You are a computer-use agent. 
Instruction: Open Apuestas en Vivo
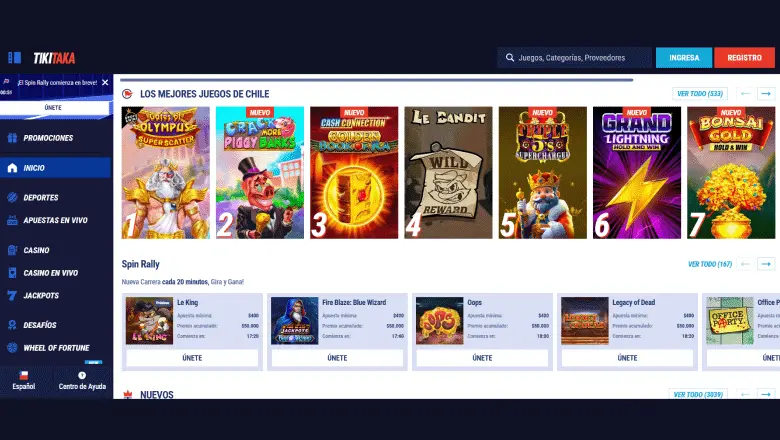click(x=56, y=220)
